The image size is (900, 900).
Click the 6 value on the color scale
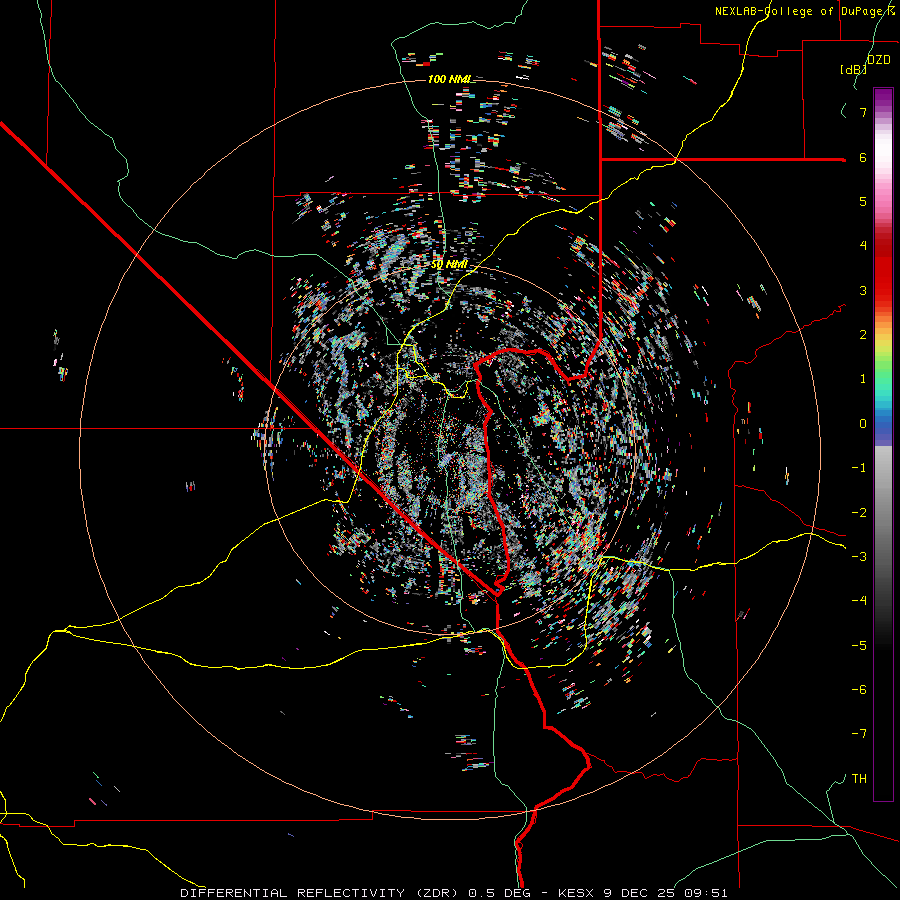[863, 157]
